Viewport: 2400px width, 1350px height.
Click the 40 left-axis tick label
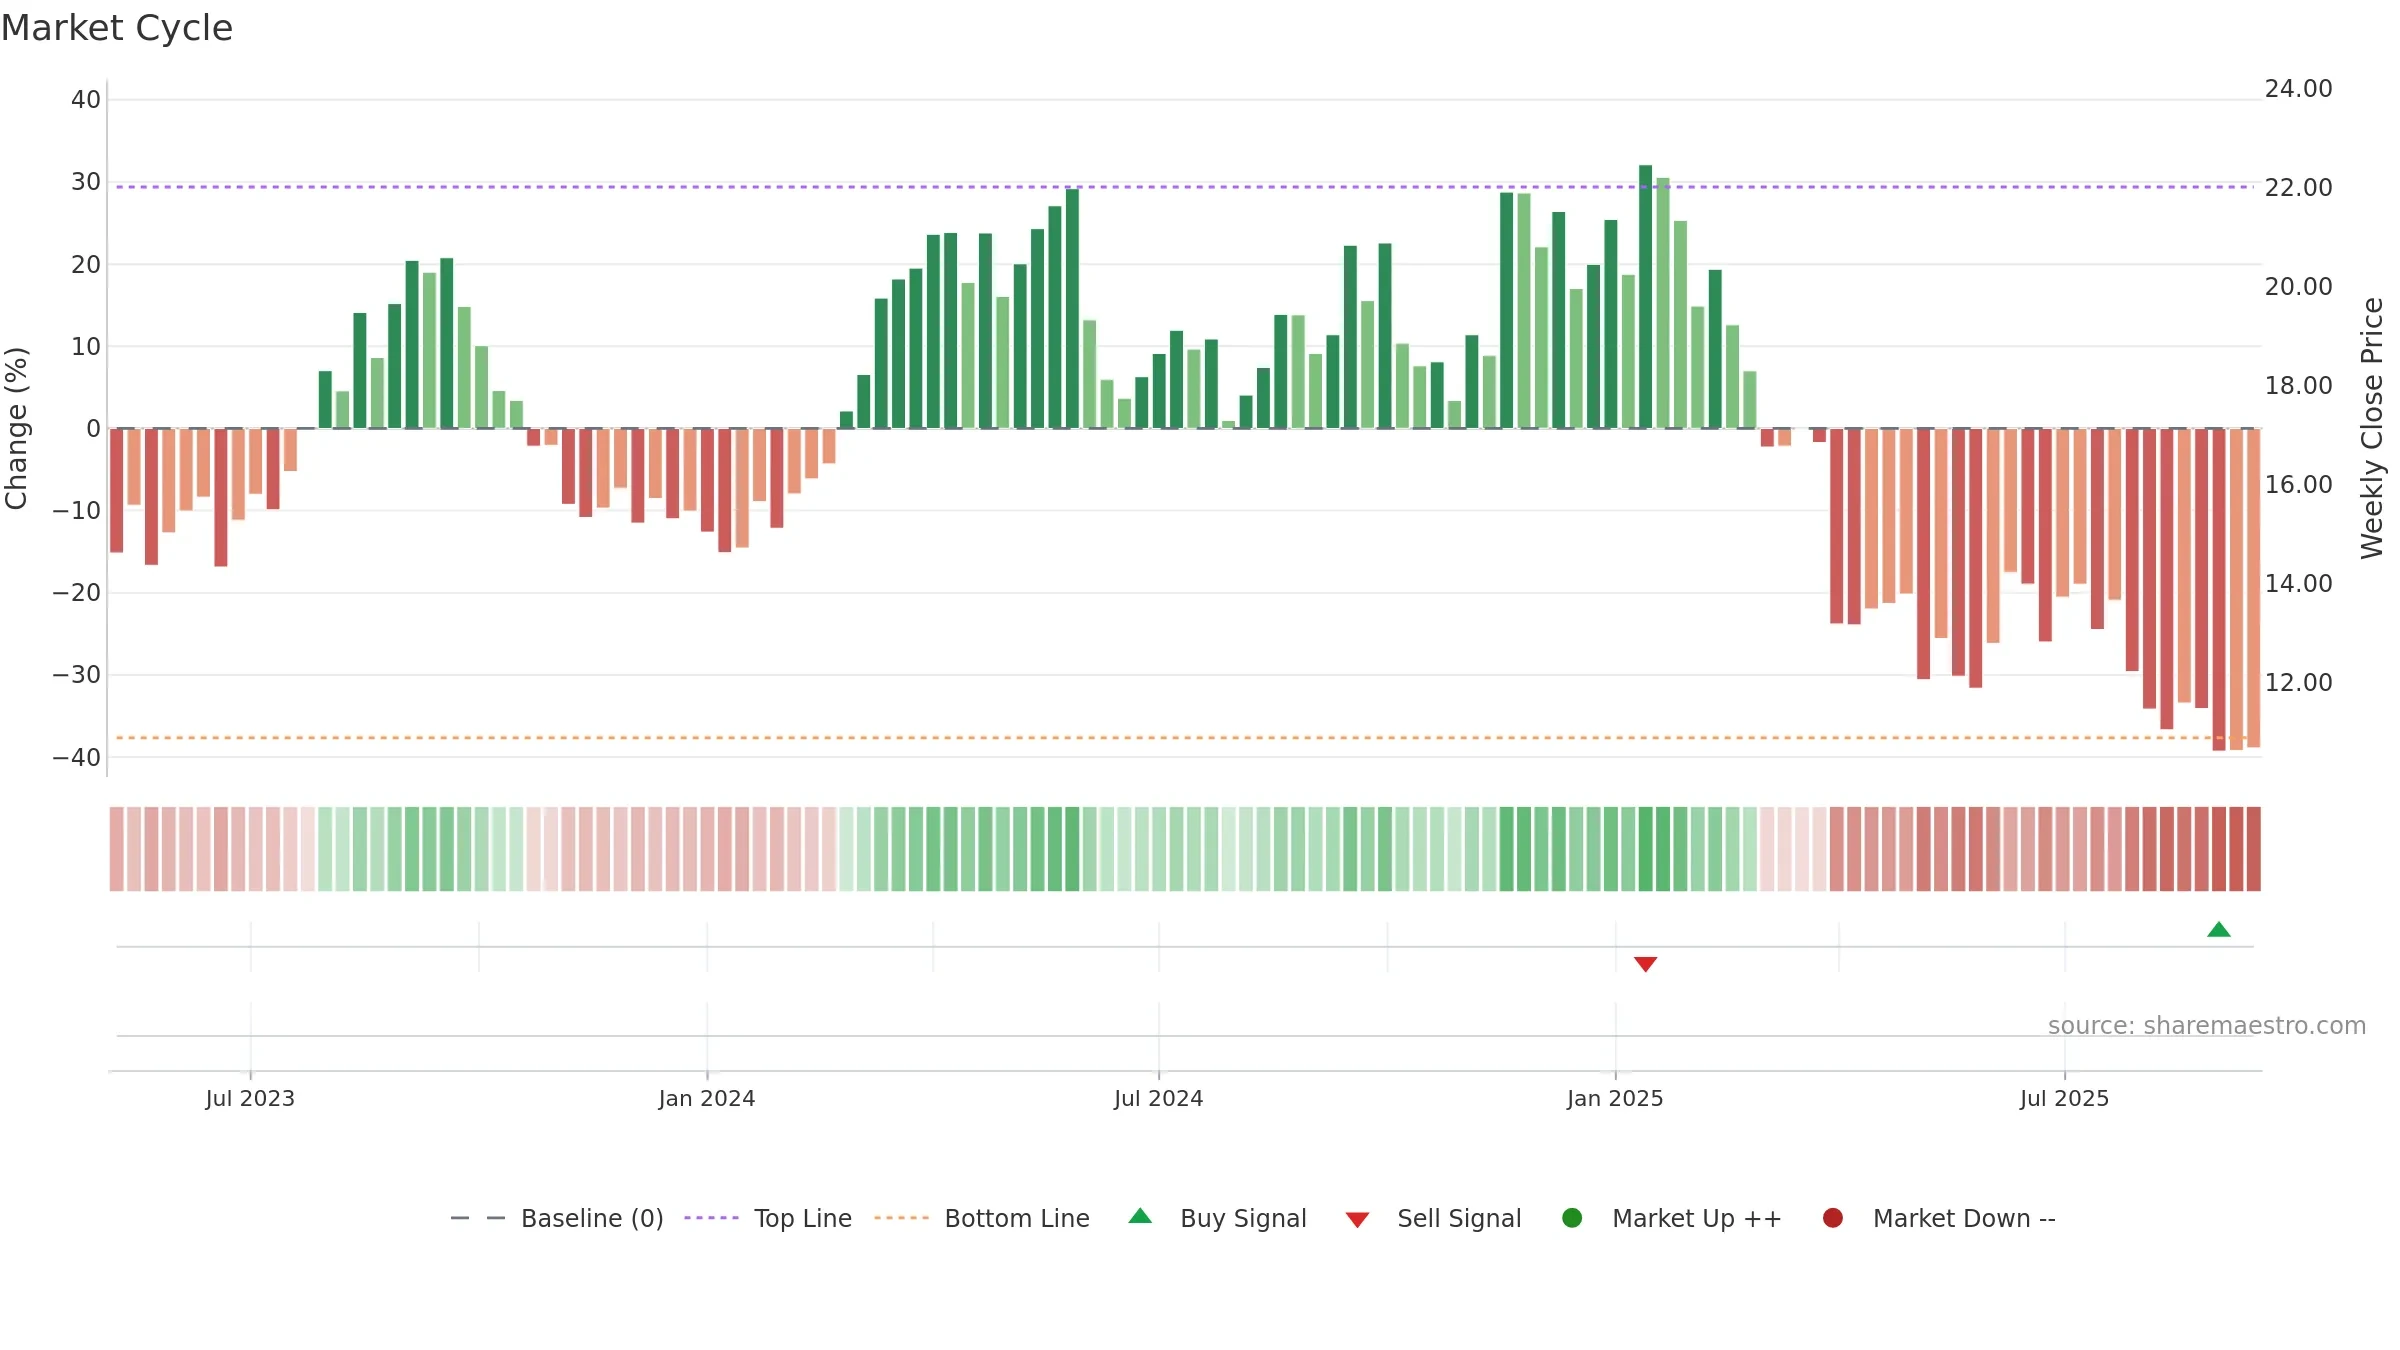(86, 100)
